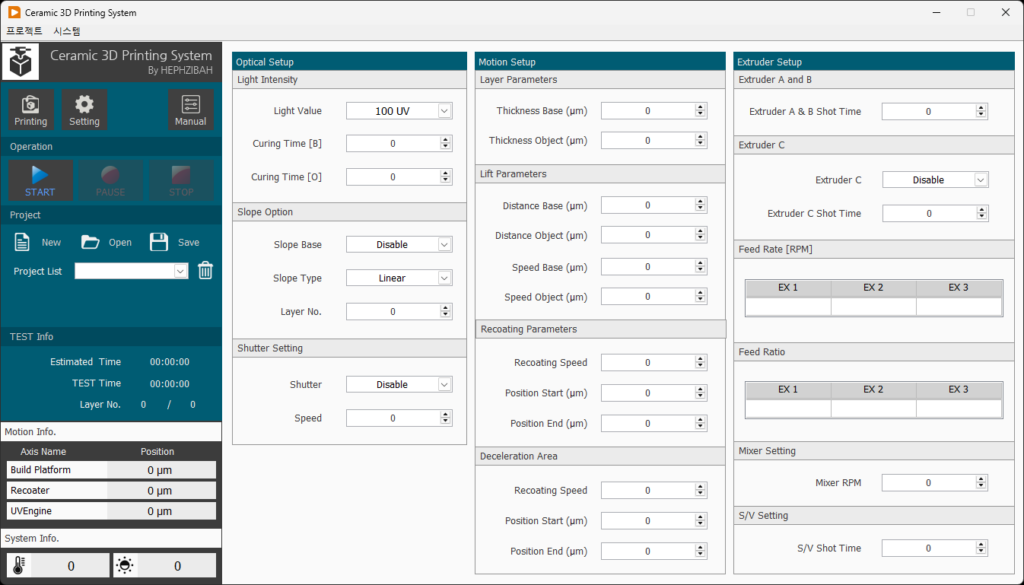
Task: Expand the Extruder C dropdown
Action: [980, 180]
